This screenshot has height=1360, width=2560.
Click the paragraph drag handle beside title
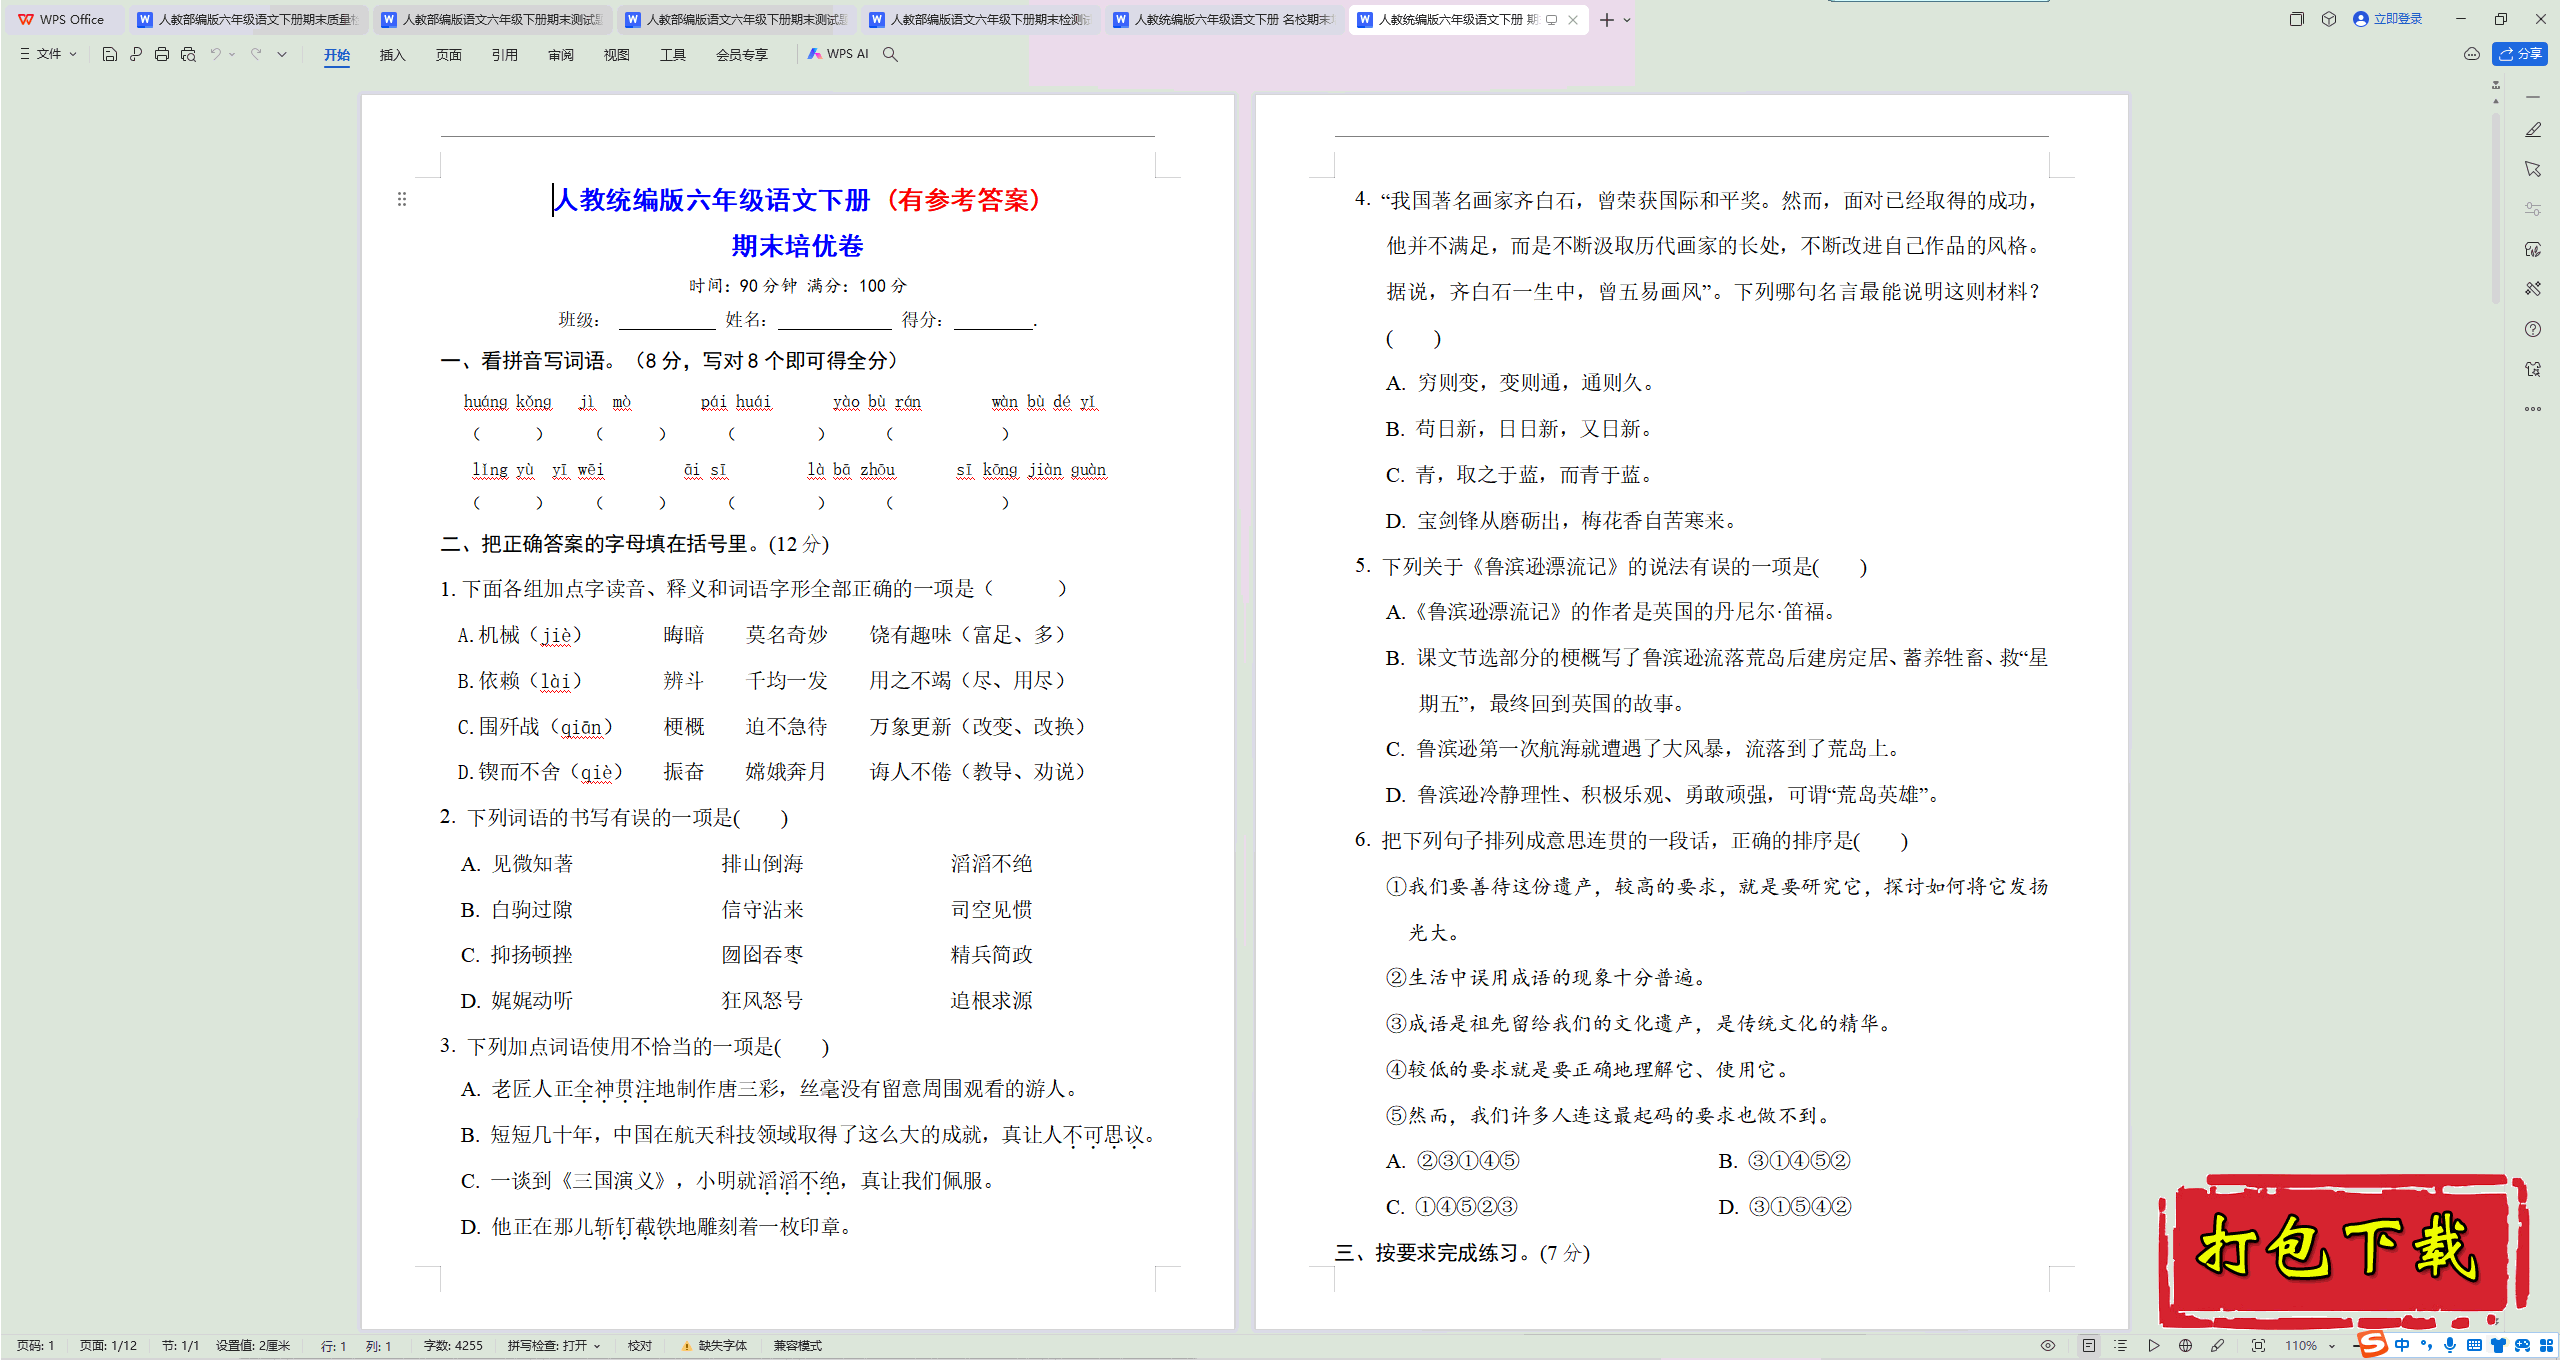coord(402,199)
